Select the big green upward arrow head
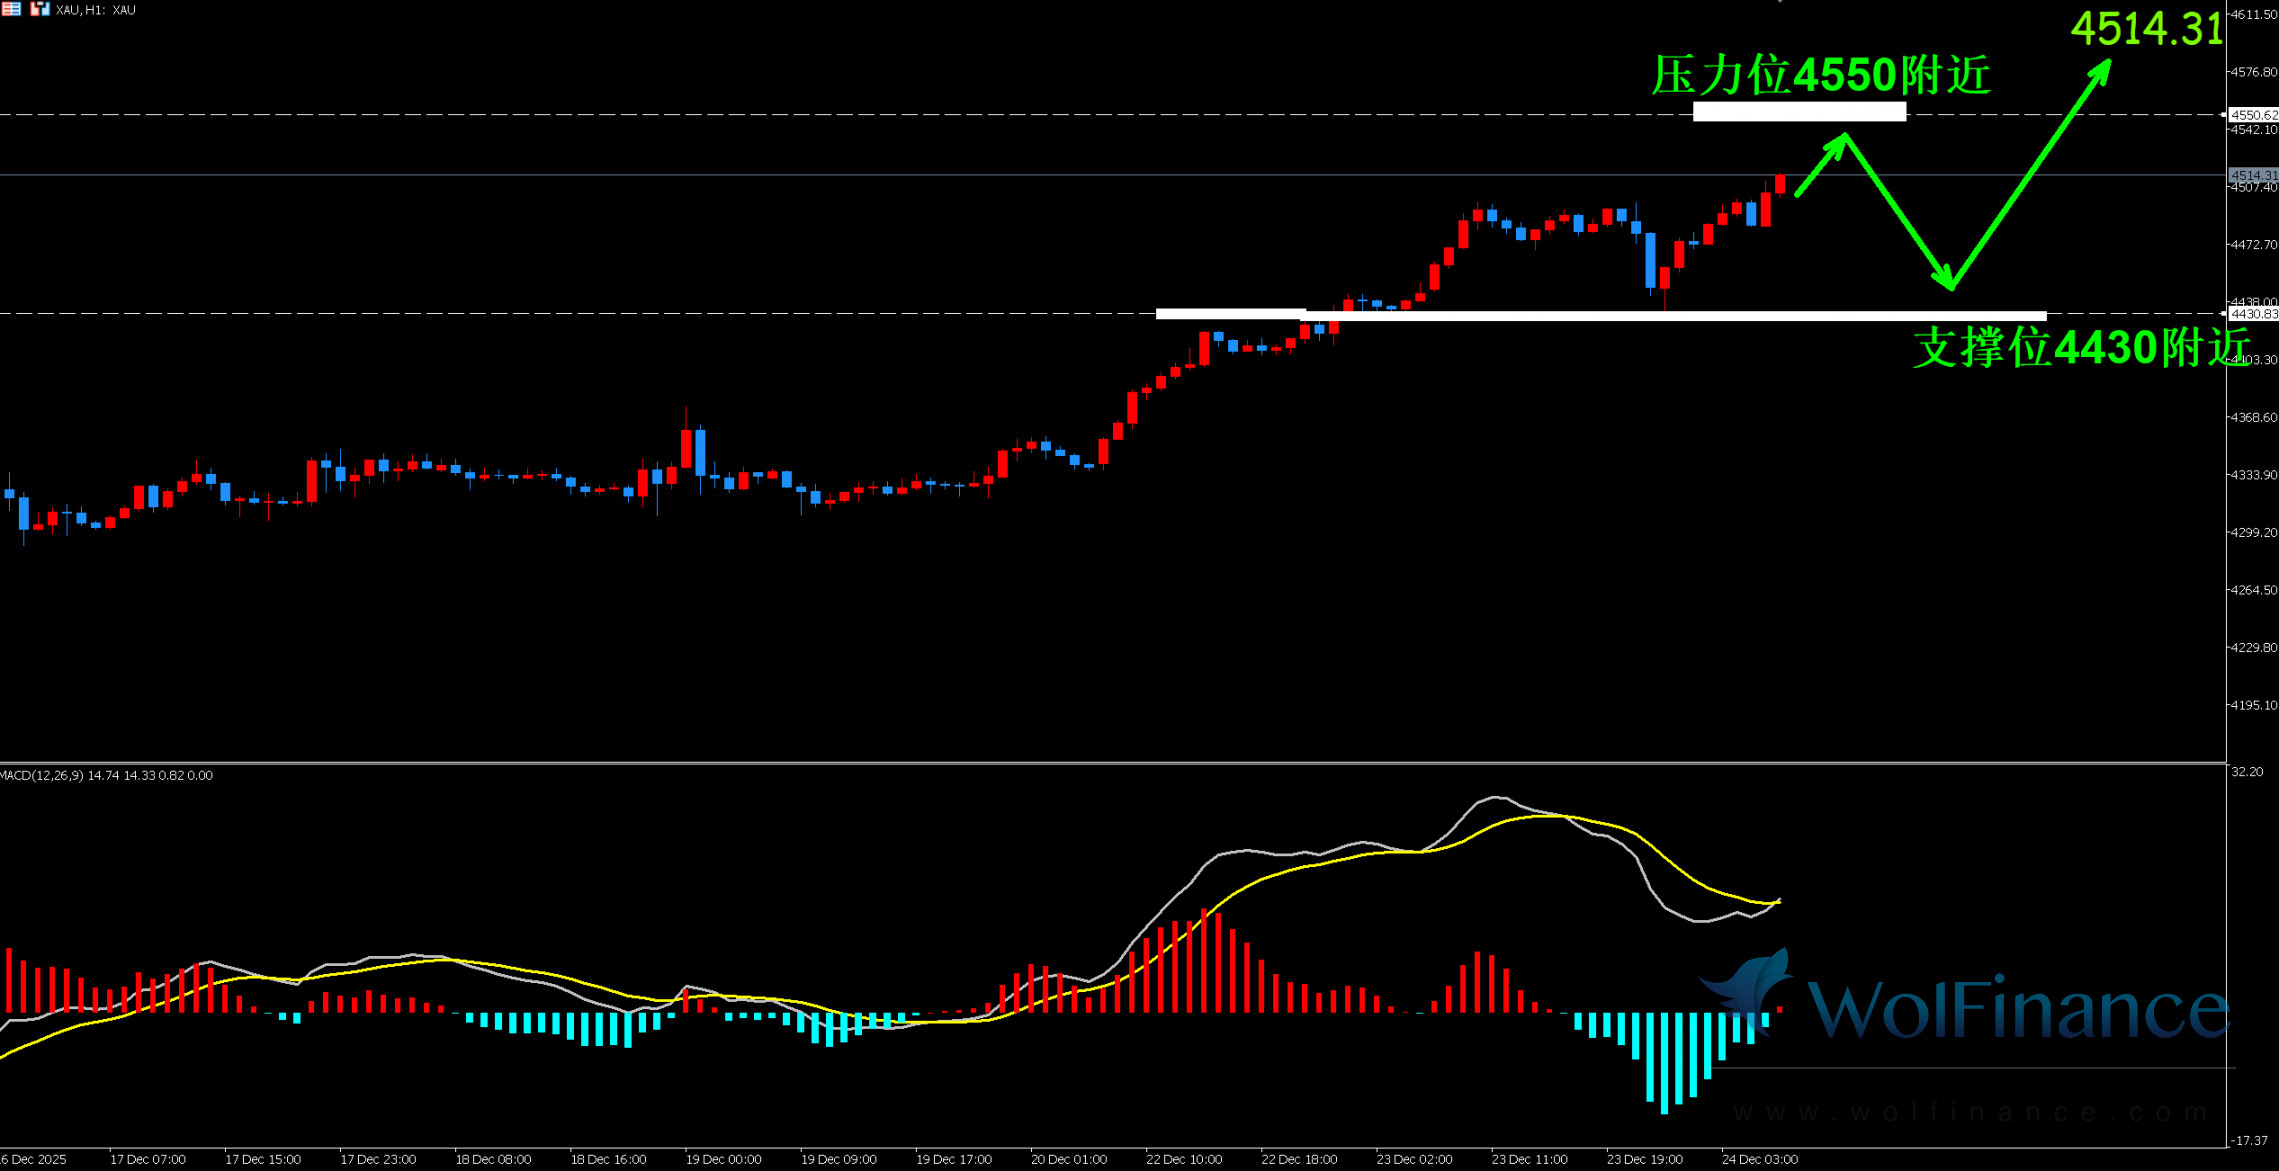The width and height of the screenshot is (2279, 1171). point(2102,68)
